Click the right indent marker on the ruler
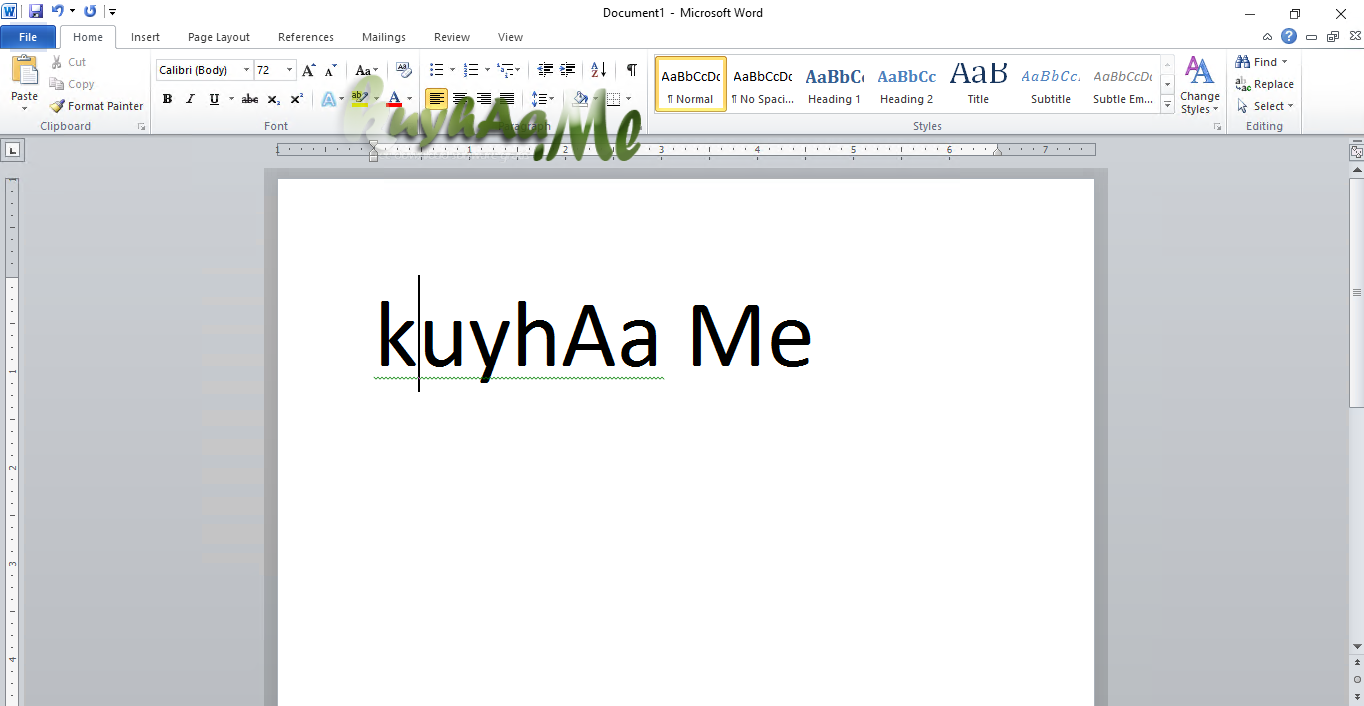The height and width of the screenshot is (706, 1364). 997,152
